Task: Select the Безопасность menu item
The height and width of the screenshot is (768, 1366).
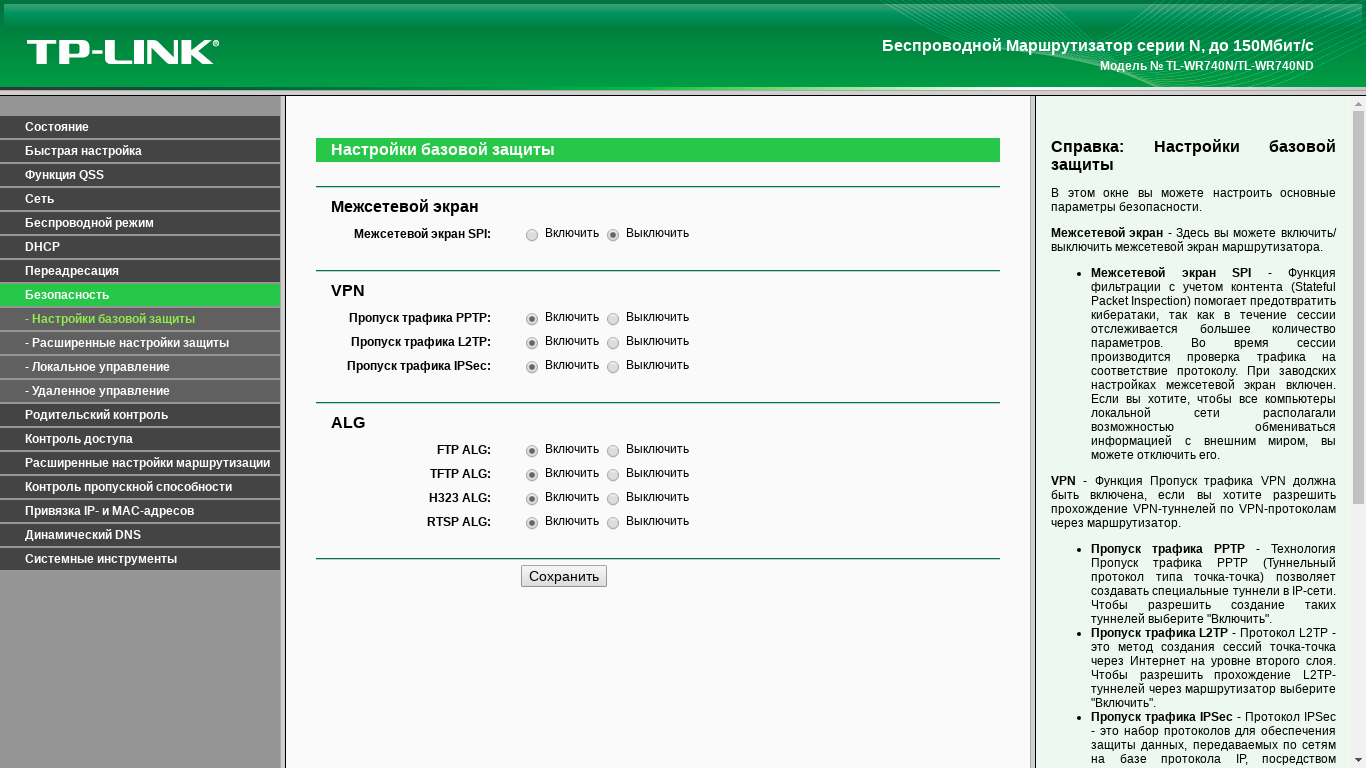Action: coord(140,295)
